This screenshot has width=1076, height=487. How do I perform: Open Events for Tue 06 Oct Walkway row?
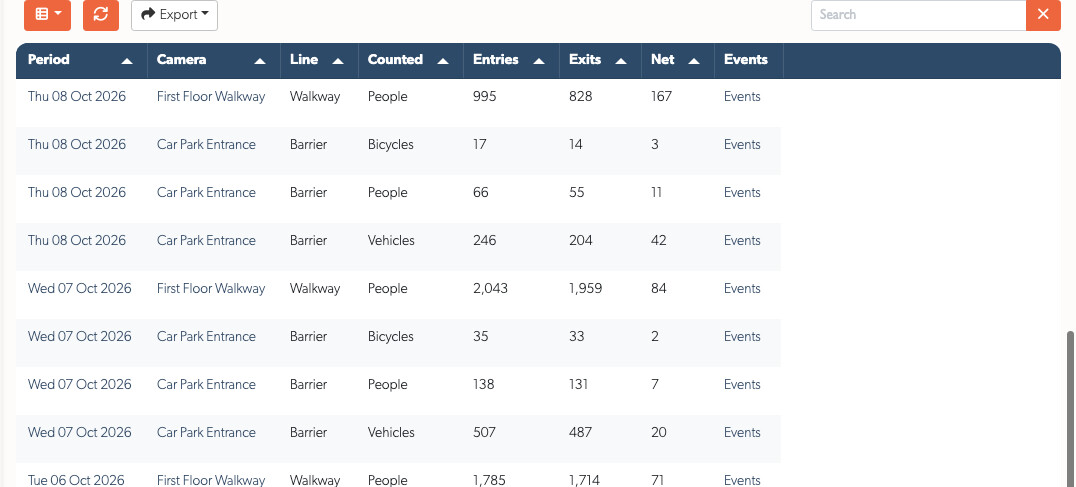click(x=742, y=480)
